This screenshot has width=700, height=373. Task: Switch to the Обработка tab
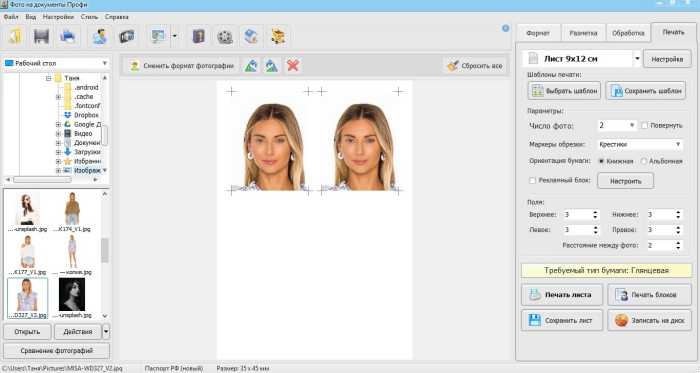coord(628,33)
